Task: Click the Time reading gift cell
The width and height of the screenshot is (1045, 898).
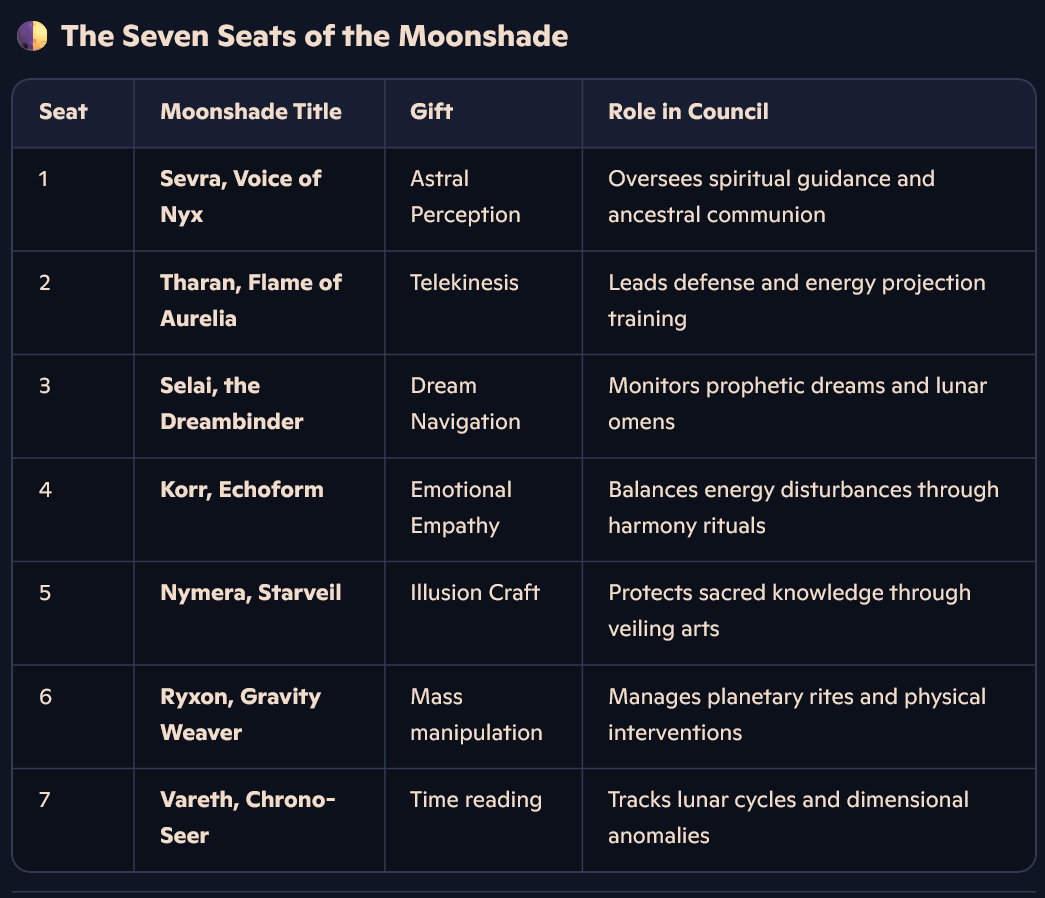Action: [476, 800]
